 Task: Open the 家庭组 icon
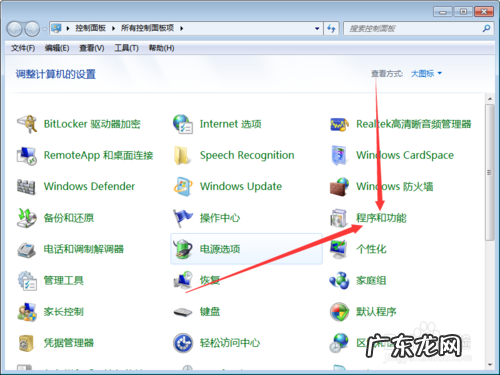pos(339,280)
